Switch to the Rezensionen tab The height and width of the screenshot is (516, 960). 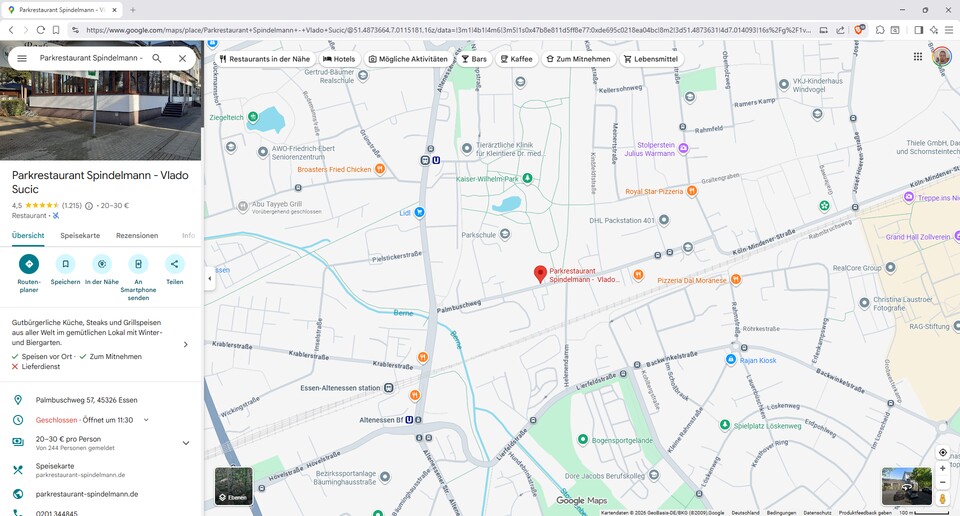pyautogui.click(x=137, y=236)
